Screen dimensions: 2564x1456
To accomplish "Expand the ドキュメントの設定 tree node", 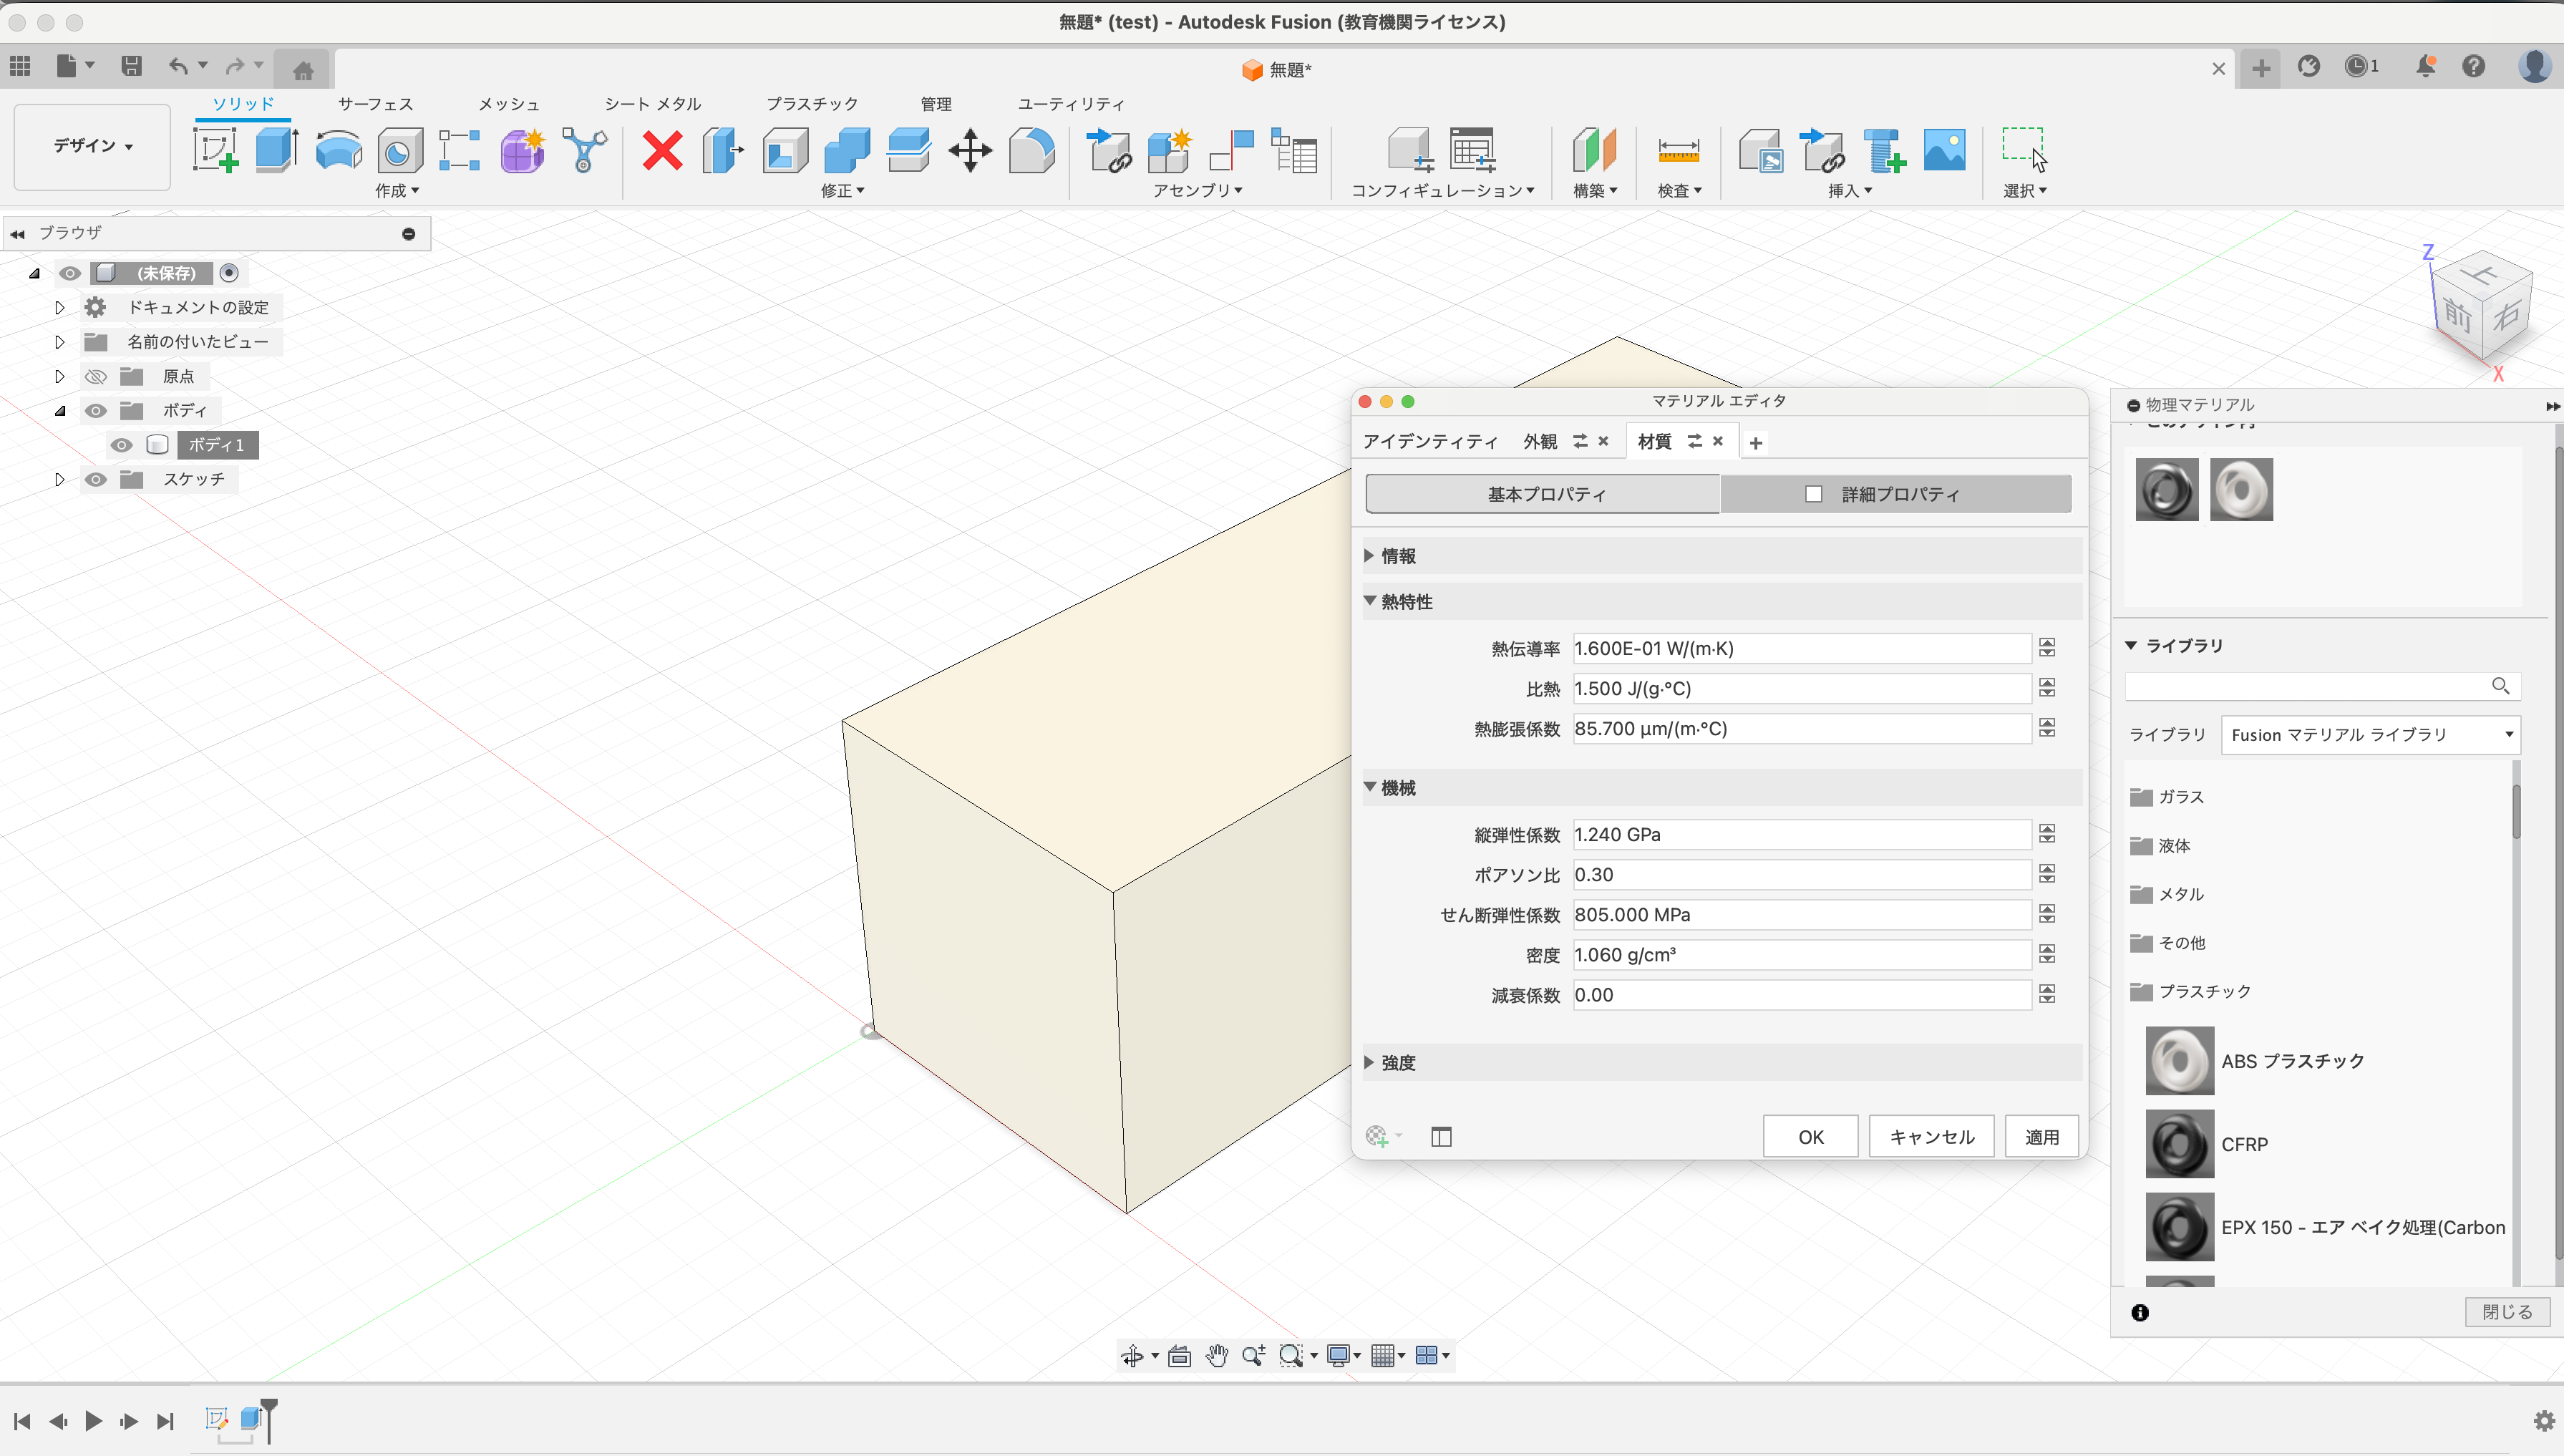I will (x=59, y=308).
